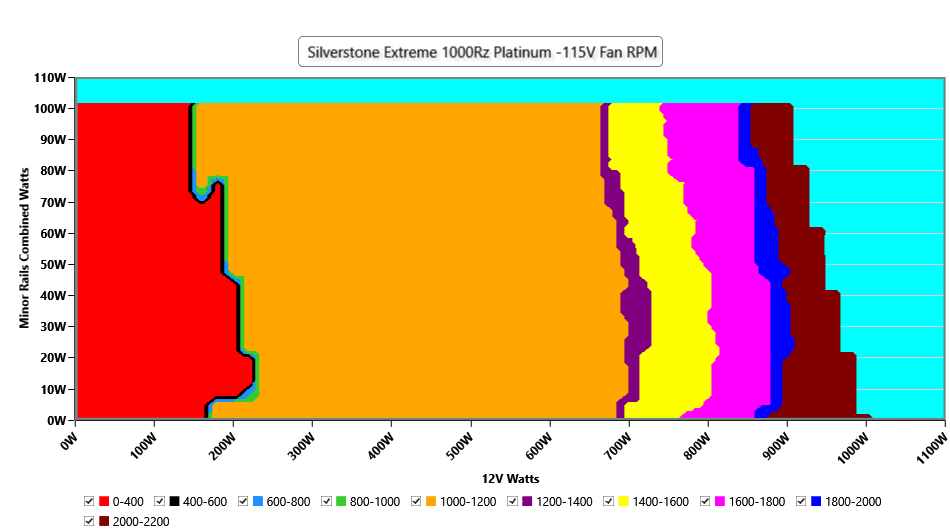Image resolution: width=950 pixels, height=530 pixels.
Task: Click the yellow 1400-1600 legend swatch
Action: pos(624,502)
